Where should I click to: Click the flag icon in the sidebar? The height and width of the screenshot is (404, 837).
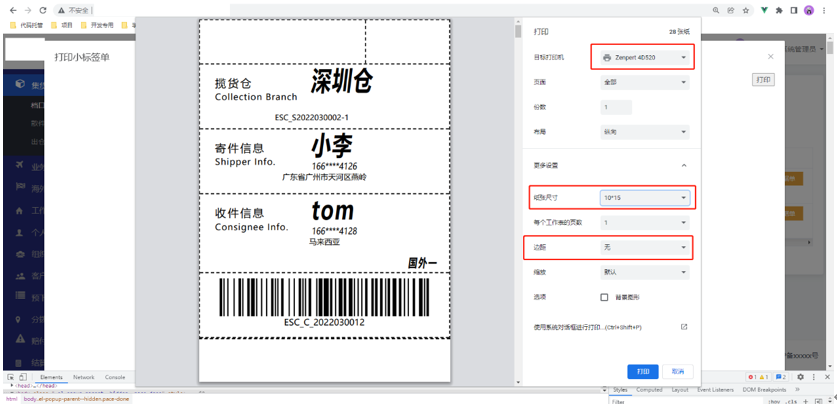click(20, 187)
